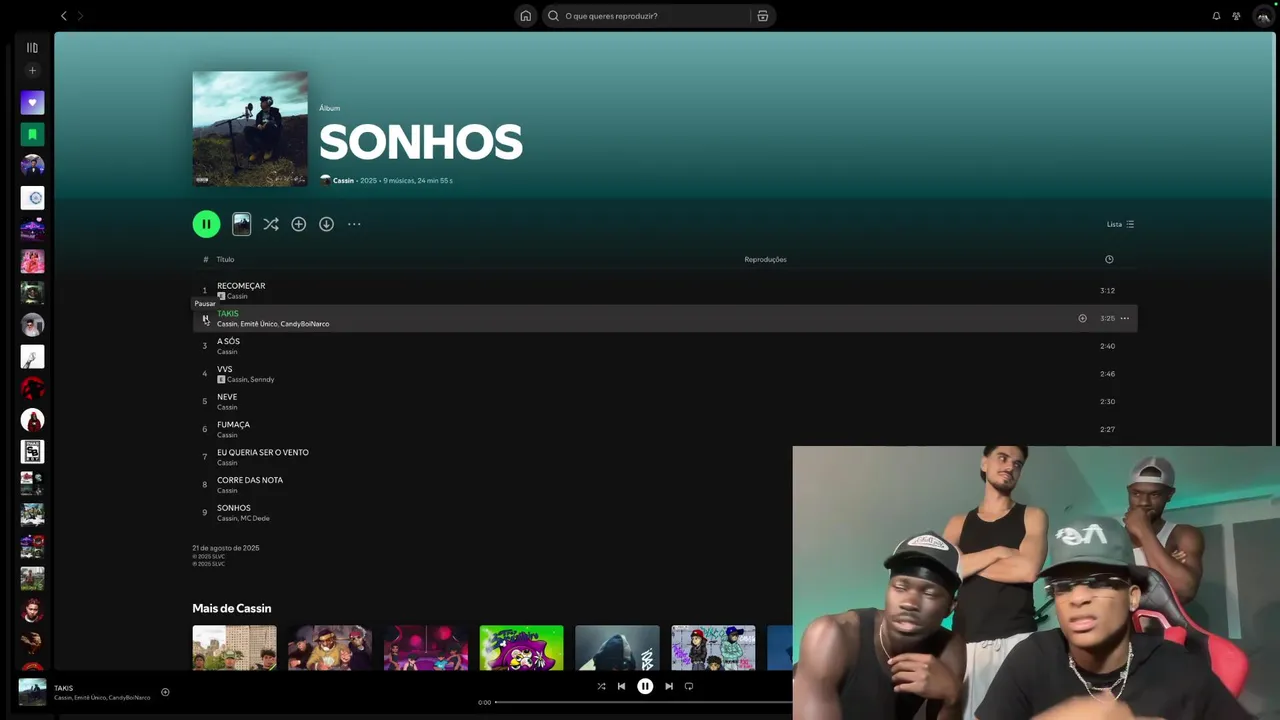Expand Your Library sidebar

pyautogui.click(x=32, y=47)
